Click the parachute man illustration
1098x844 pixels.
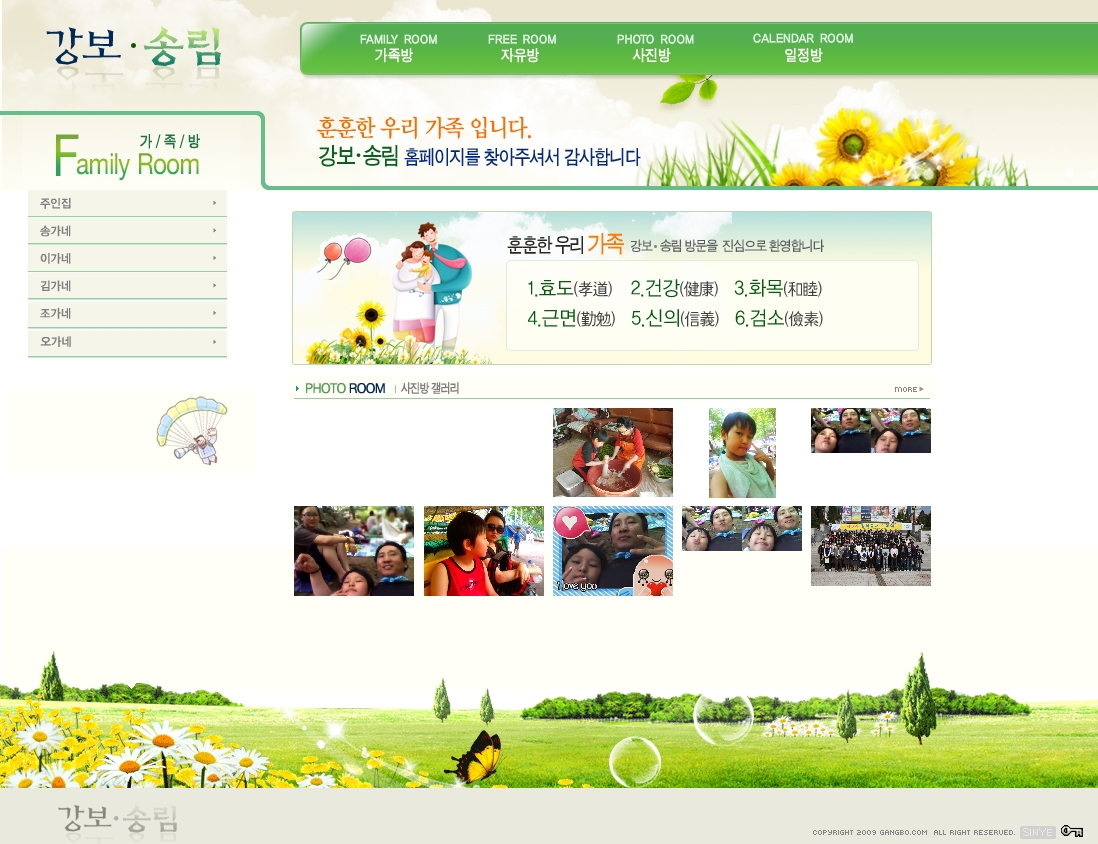point(193,430)
